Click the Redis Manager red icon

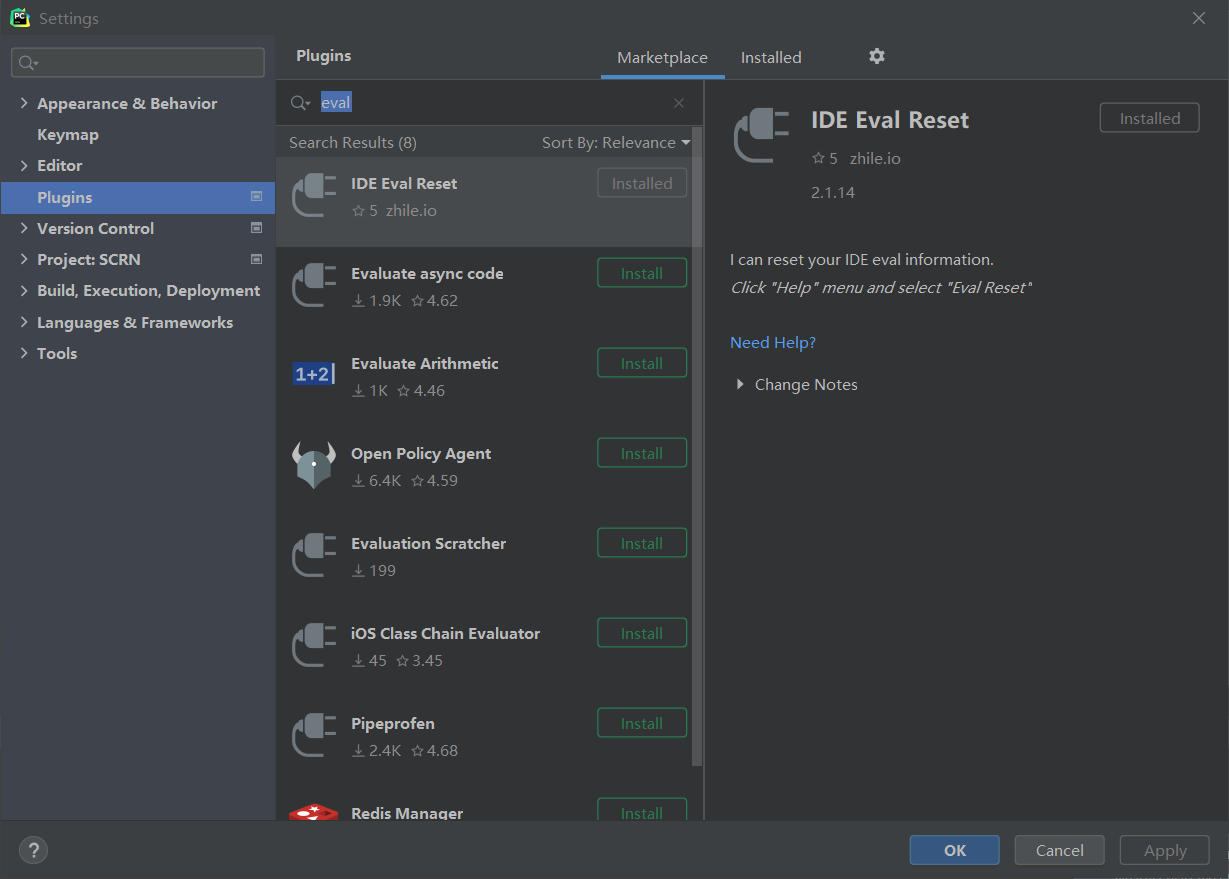tap(313, 811)
